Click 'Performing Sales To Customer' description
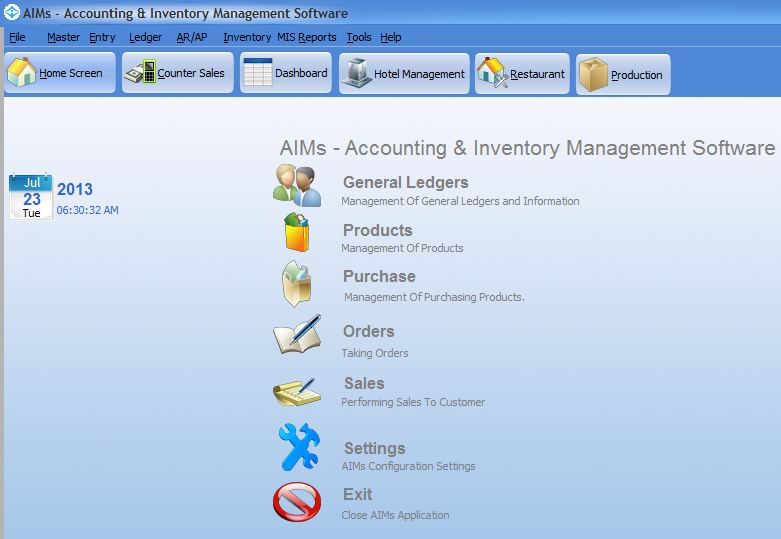The image size is (781, 539). (413, 402)
